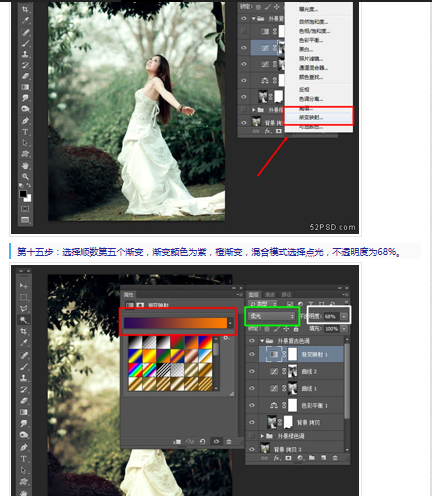Select the Zoom magnifier tool
Image resolution: width=432 pixels, height=496 pixels.
click(25, 176)
